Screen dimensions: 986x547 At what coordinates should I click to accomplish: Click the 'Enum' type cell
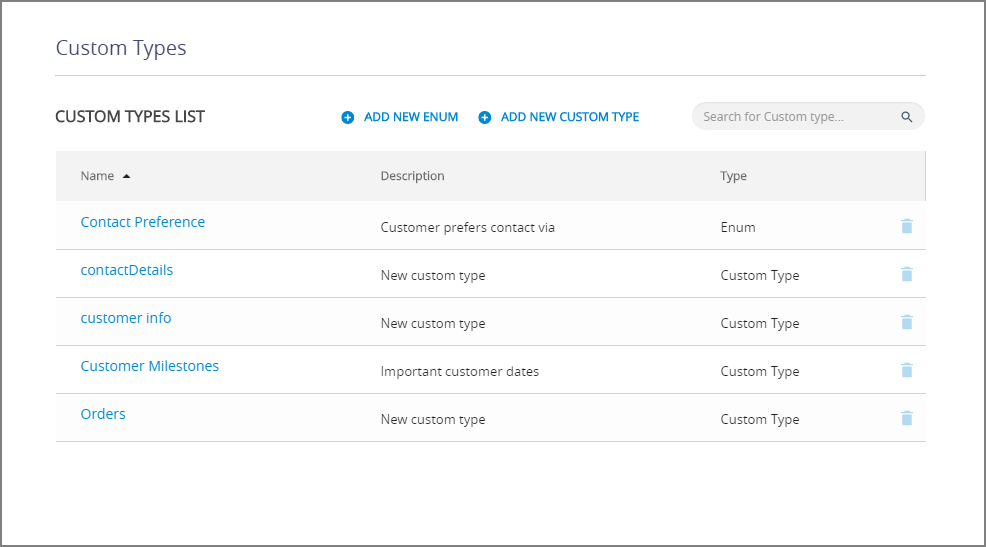738,228
